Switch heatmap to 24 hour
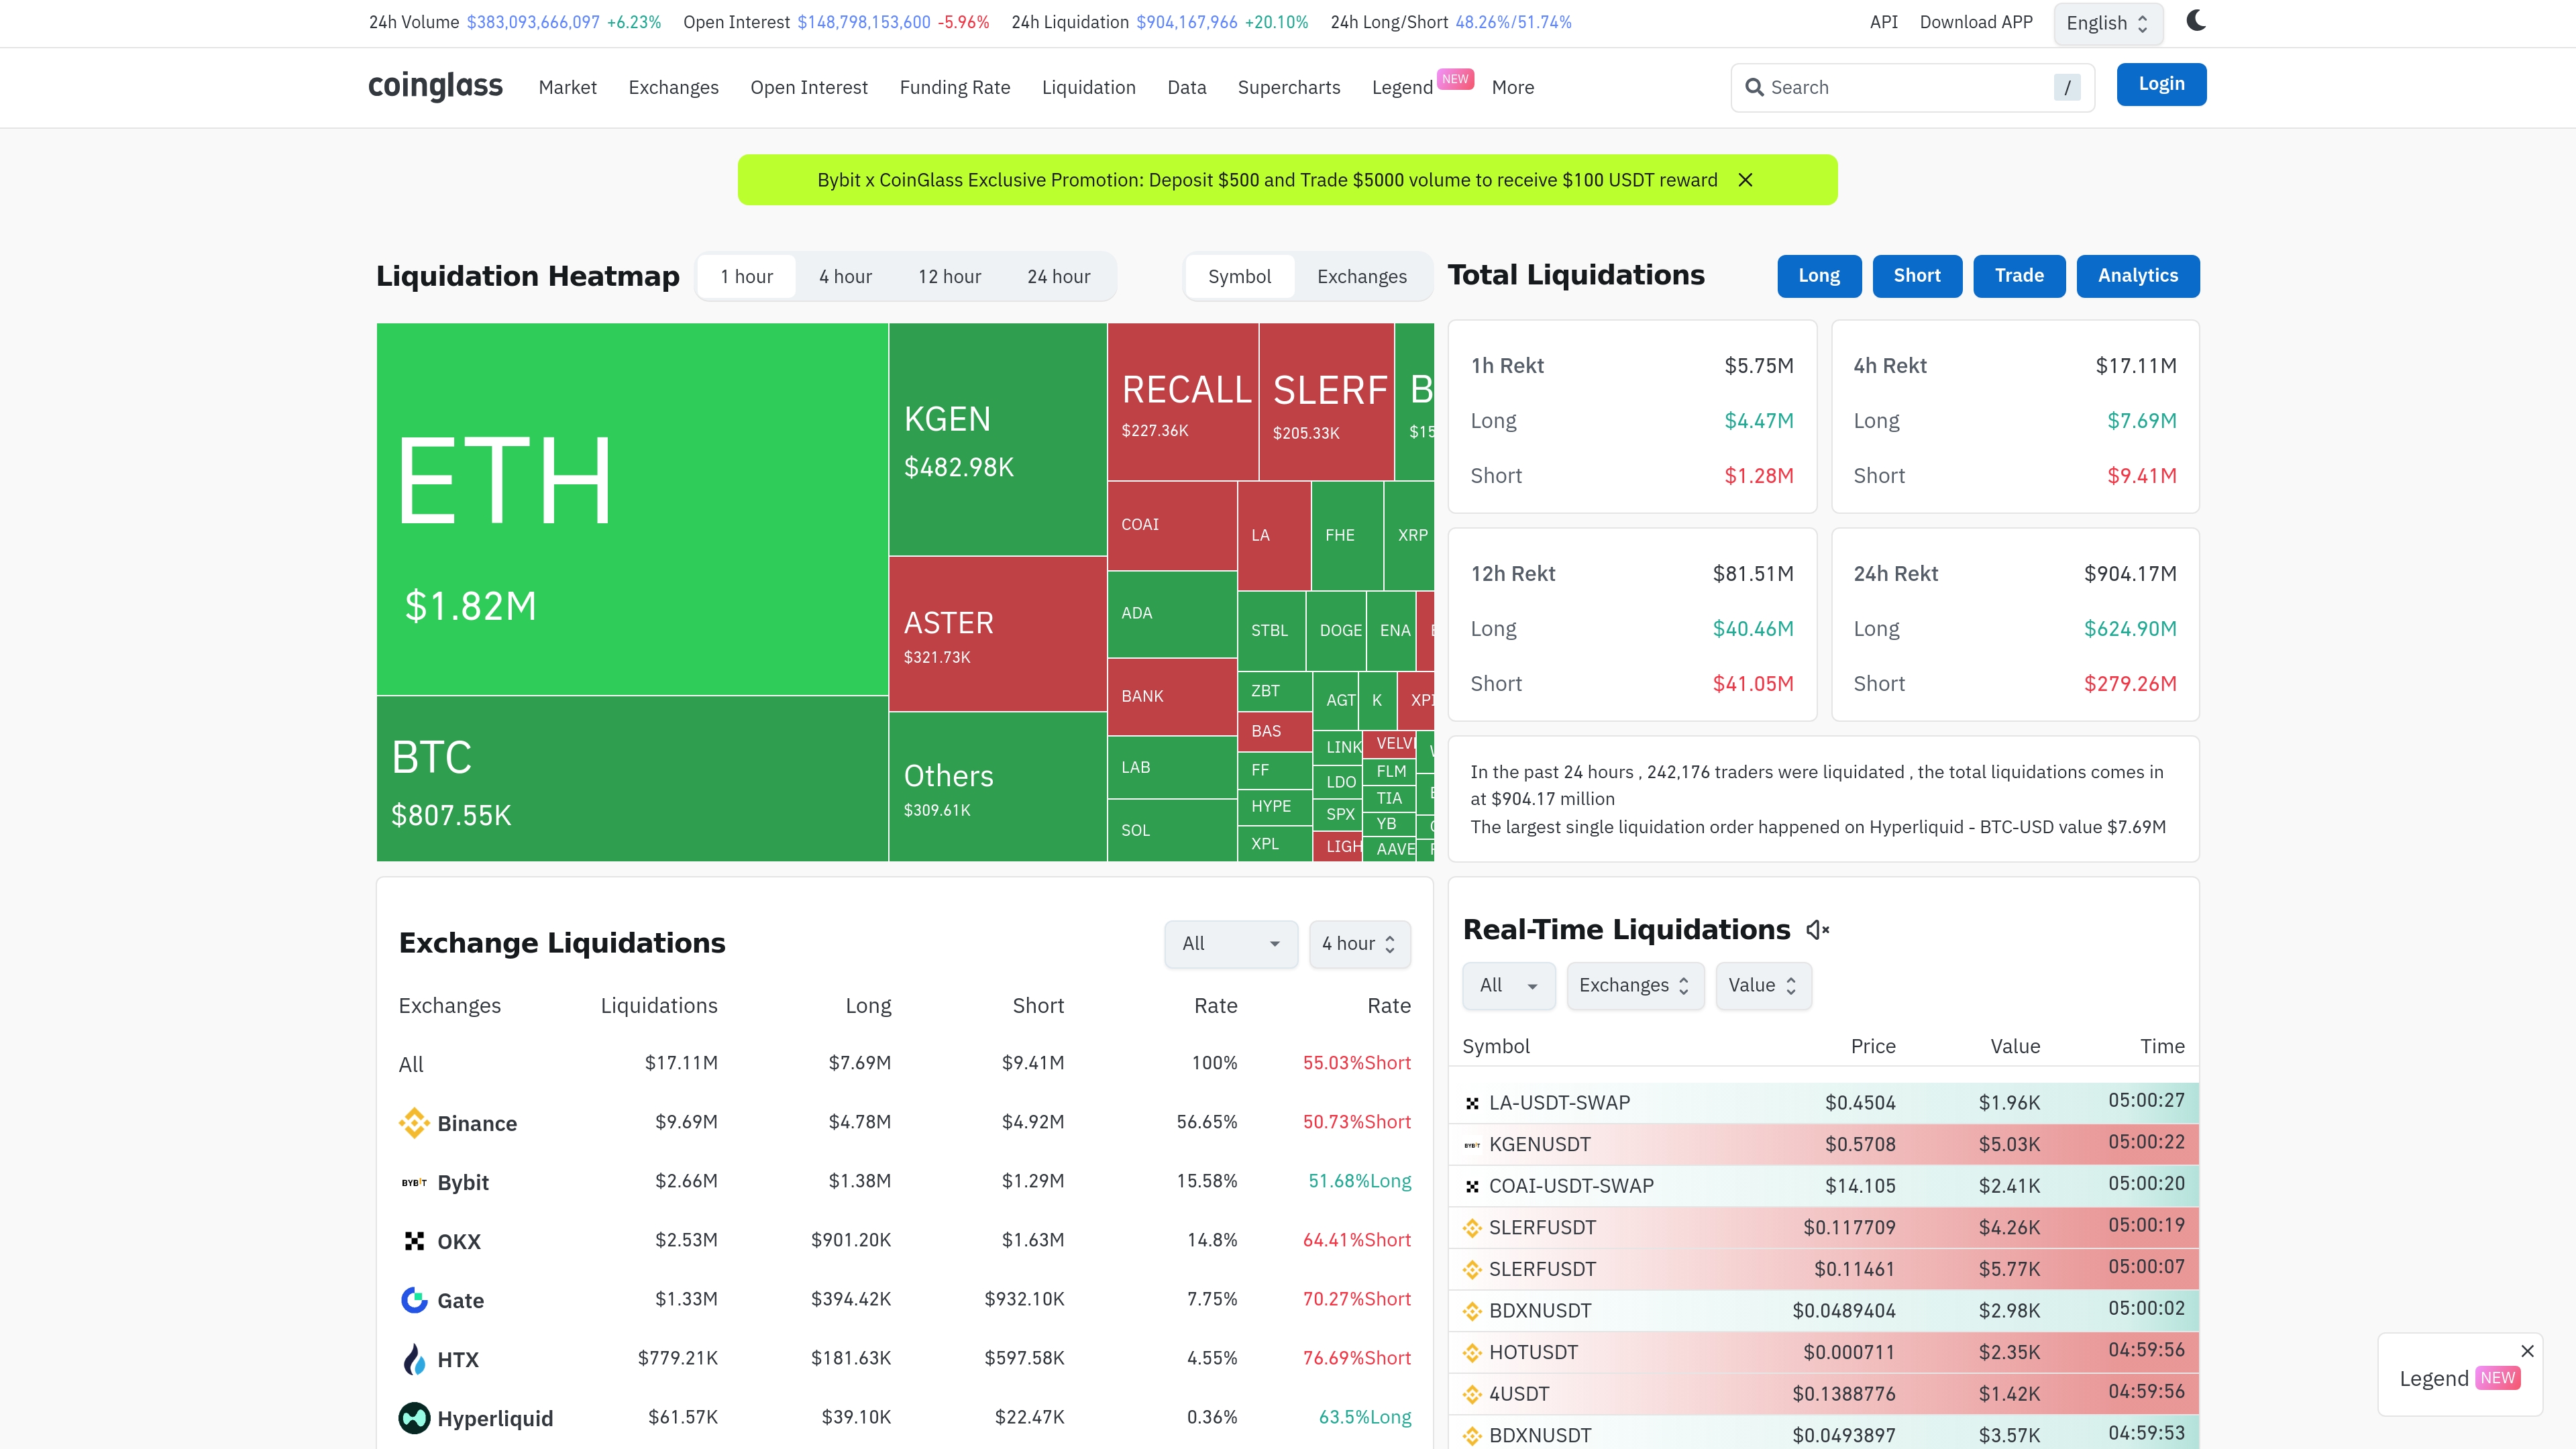This screenshot has width=2576, height=1449. 1058,277
